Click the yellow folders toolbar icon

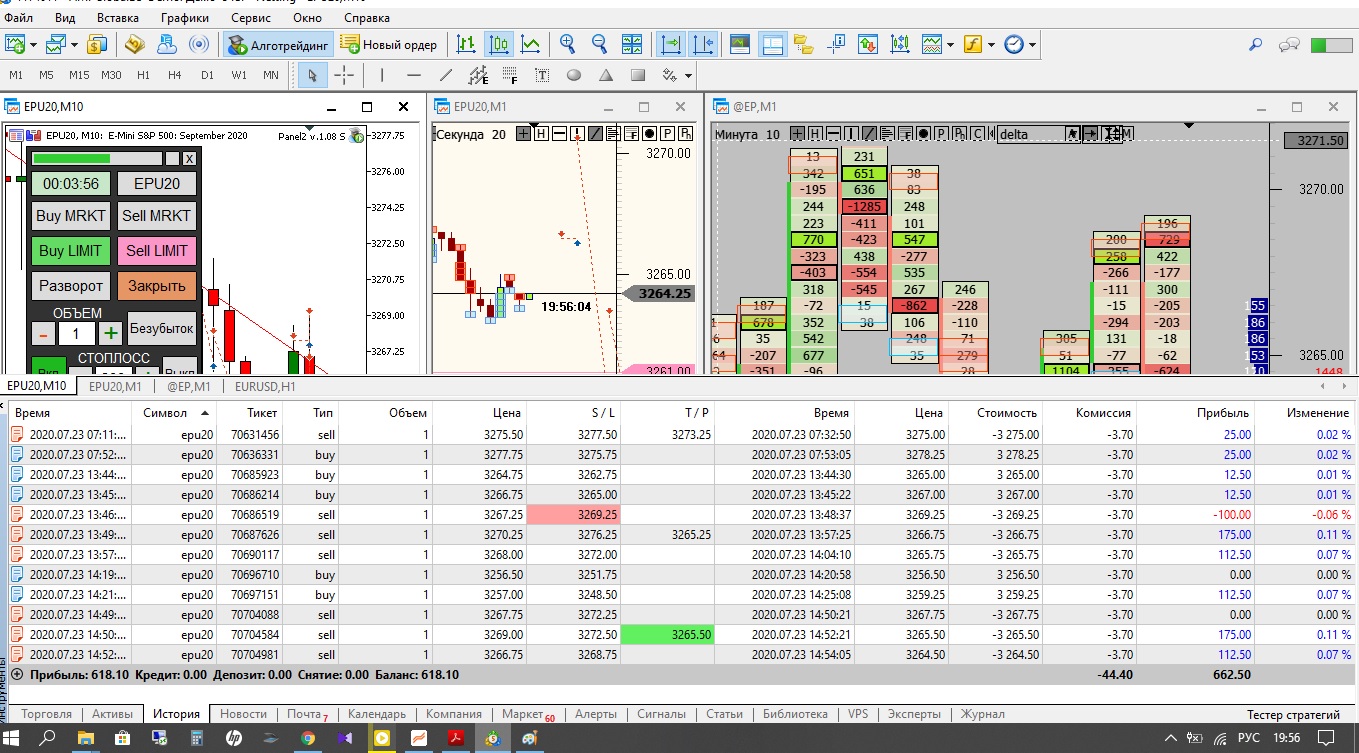pos(803,44)
